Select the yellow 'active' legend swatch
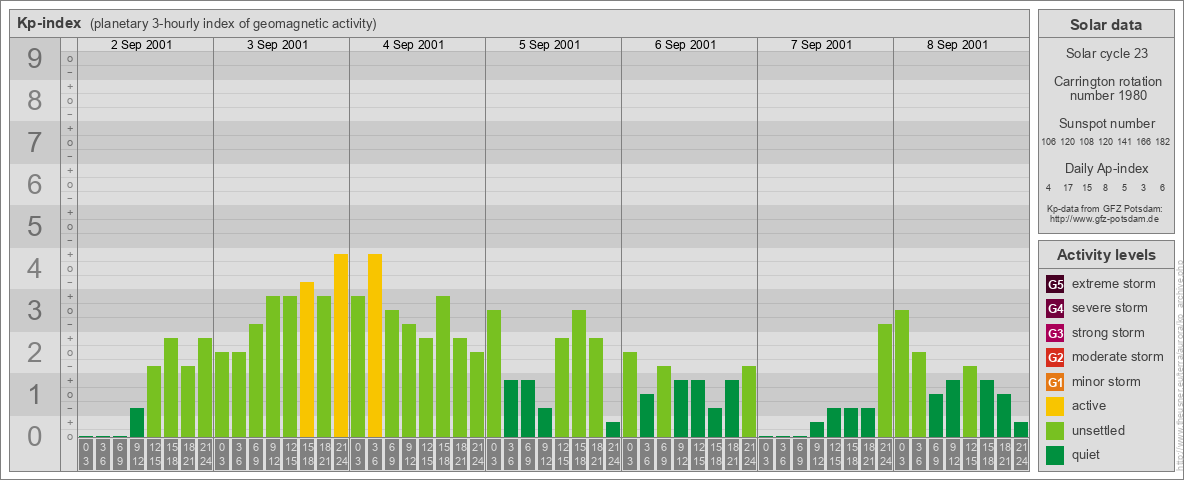Image resolution: width=1184 pixels, height=480 pixels. (x=1055, y=406)
